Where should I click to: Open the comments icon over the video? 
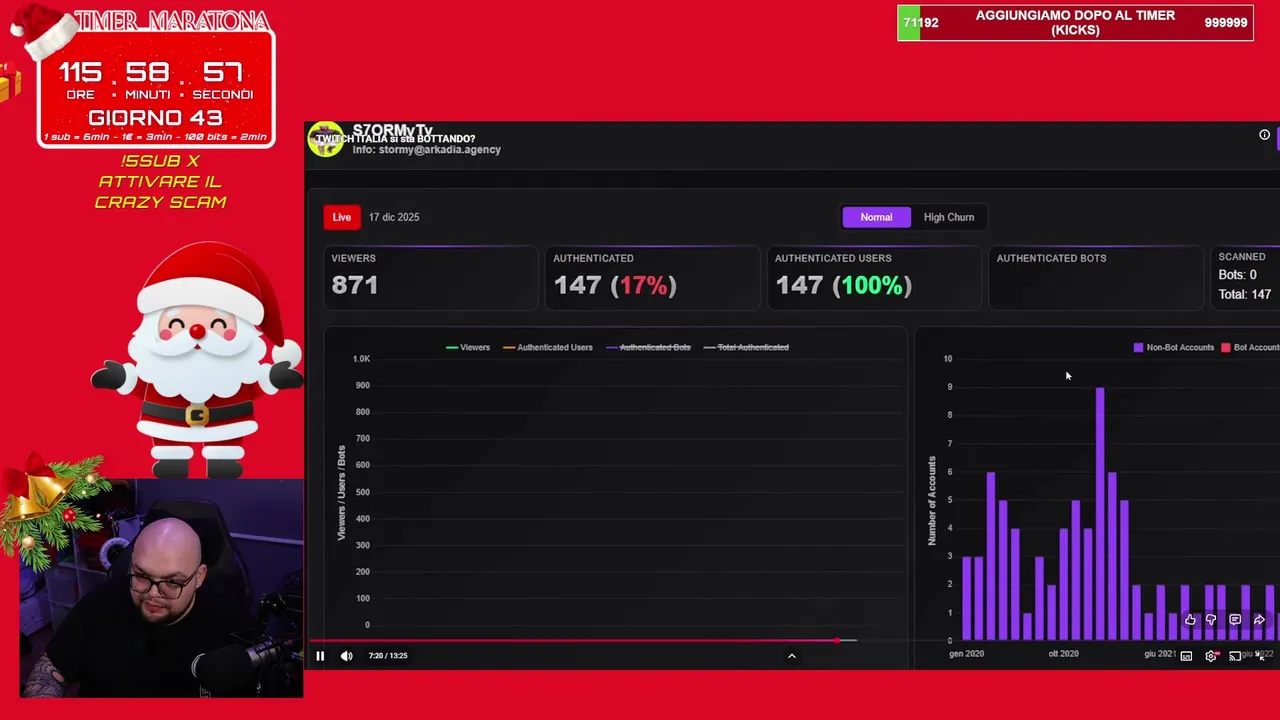(x=1235, y=620)
